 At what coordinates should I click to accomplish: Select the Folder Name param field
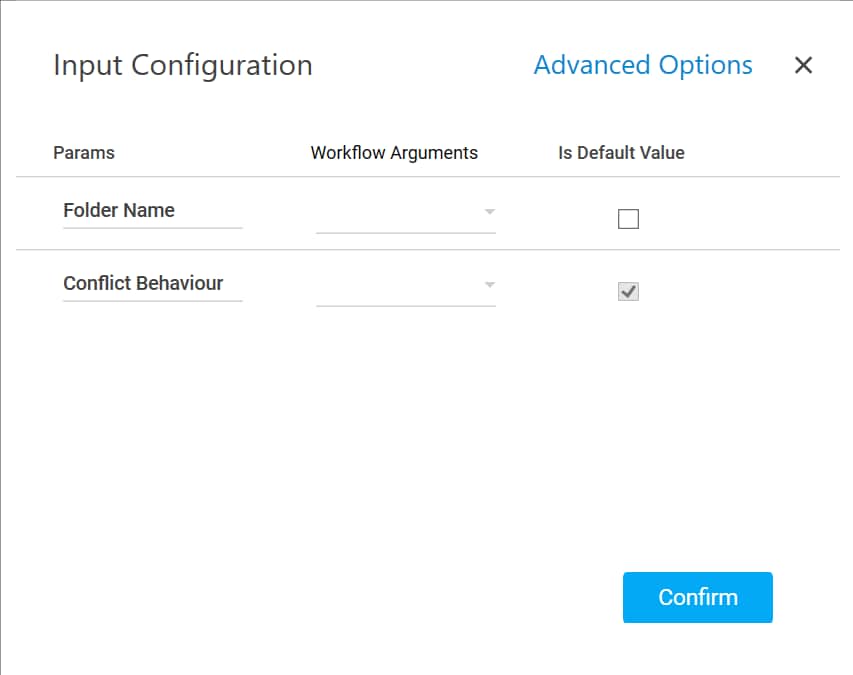(x=152, y=210)
